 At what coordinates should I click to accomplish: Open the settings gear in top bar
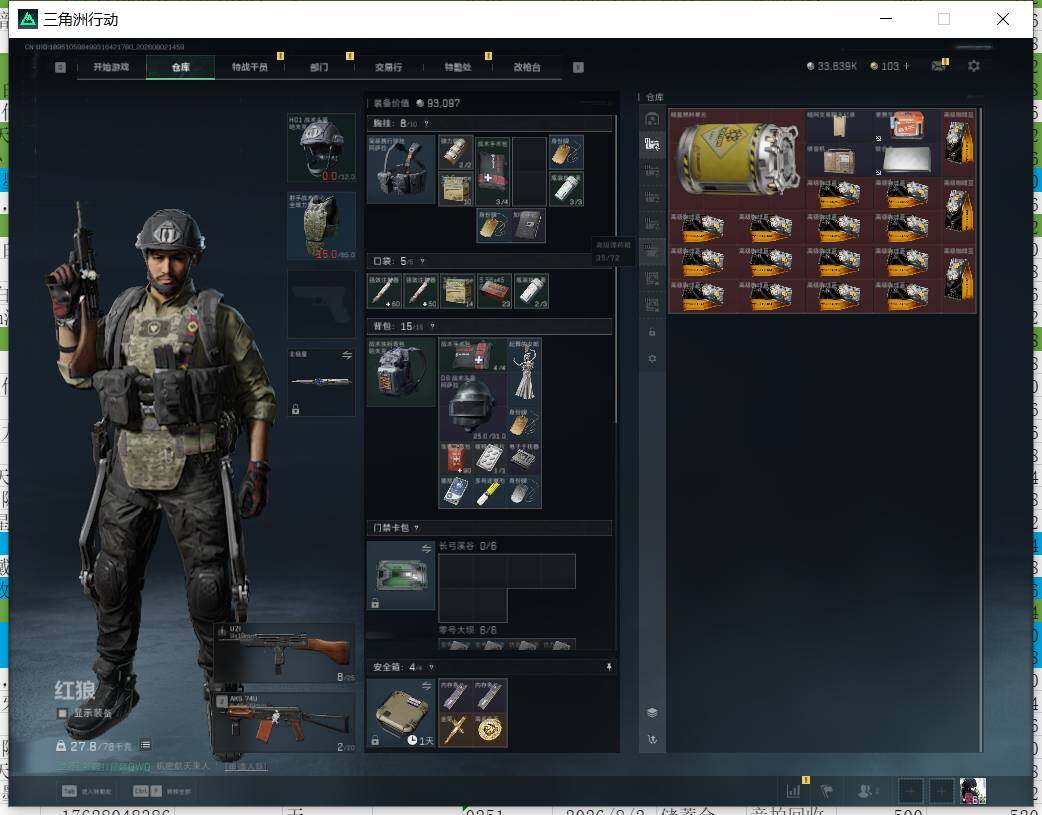pyautogui.click(x=974, y=66)
